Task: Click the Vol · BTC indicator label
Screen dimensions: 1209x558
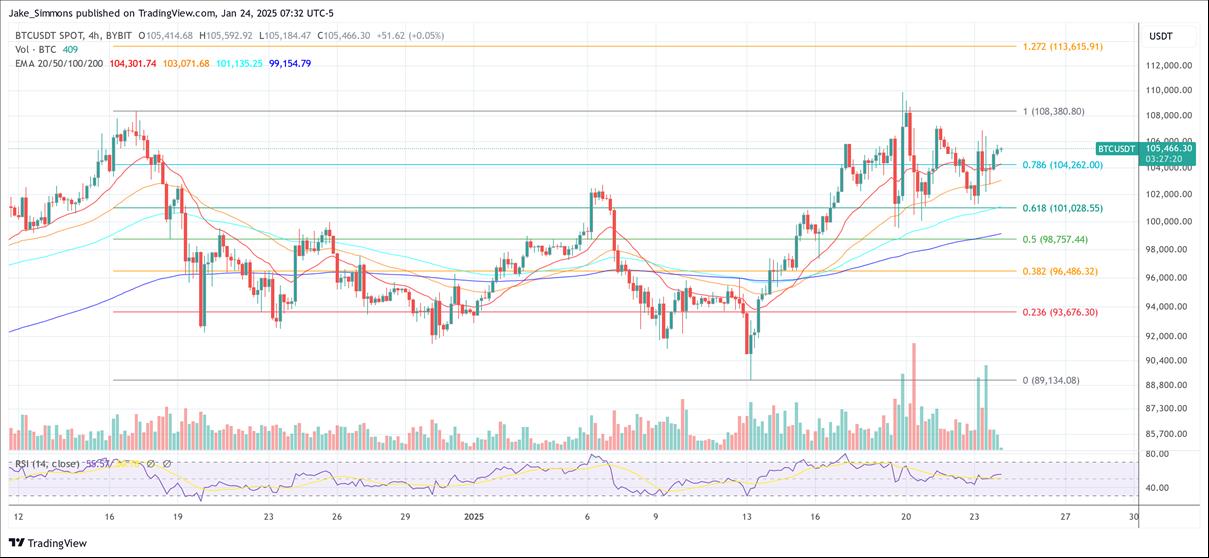Action: pyautogui.click(x=36, y=50)
